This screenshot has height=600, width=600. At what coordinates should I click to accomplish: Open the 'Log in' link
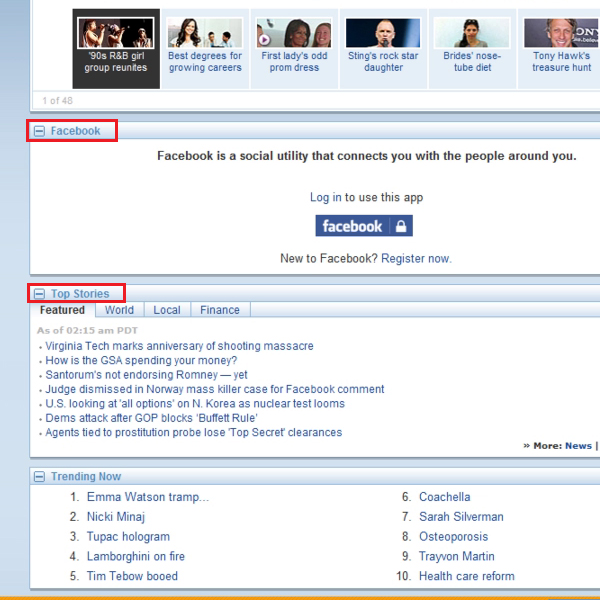326,197
